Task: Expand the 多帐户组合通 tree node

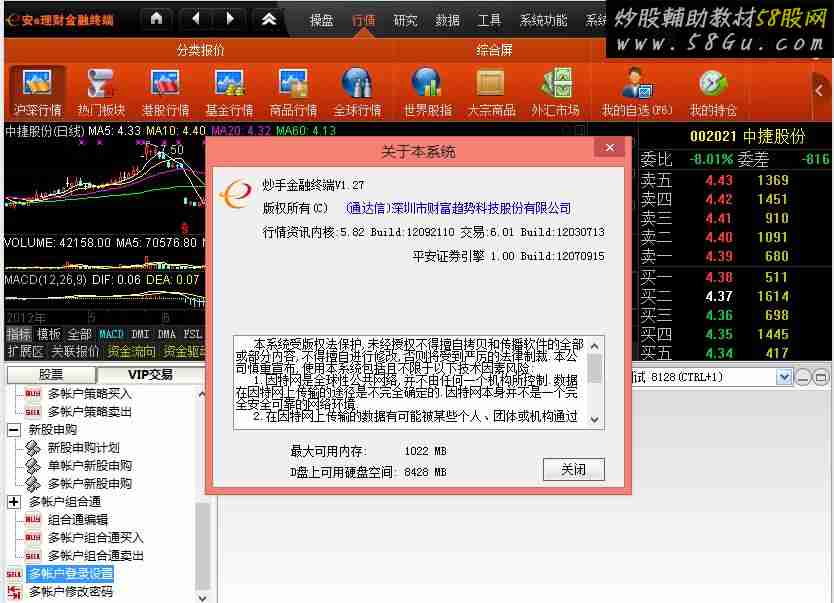Action: pos(14,501)
